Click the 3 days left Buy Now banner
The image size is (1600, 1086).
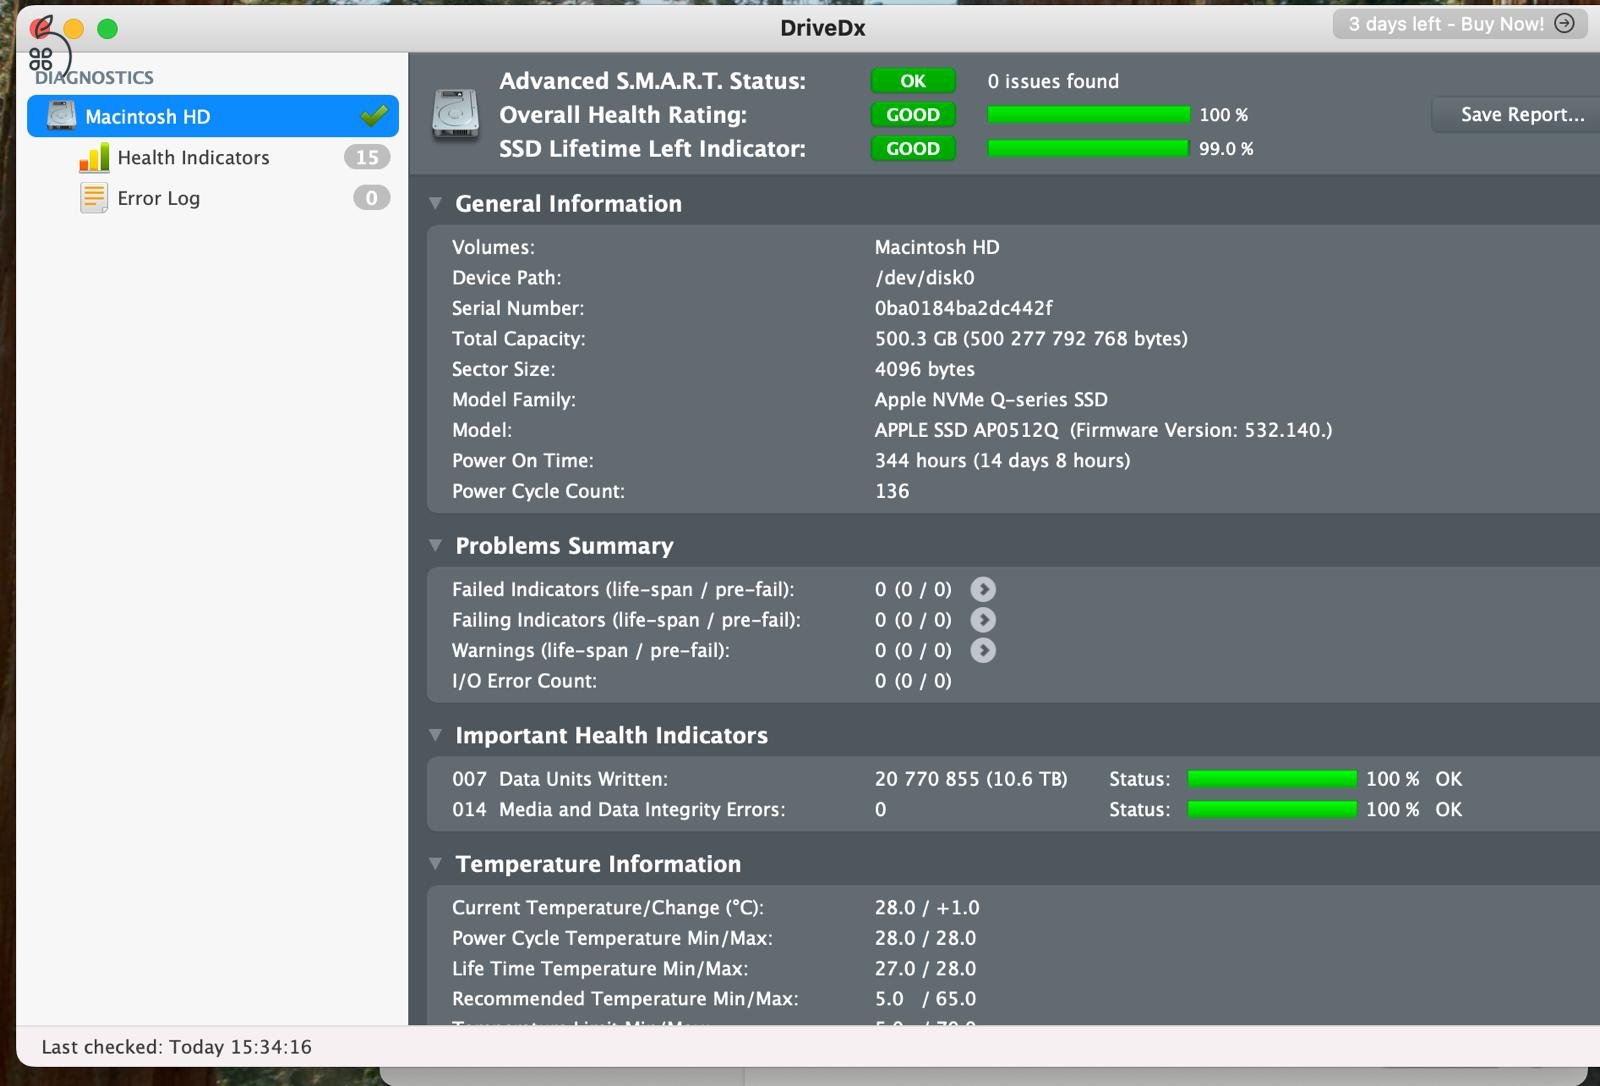pos(1447,24)
